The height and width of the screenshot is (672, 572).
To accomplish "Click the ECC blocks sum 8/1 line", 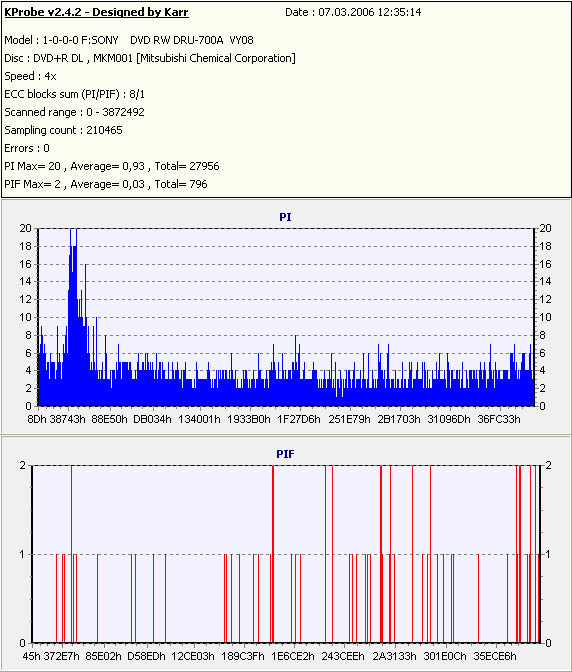I will tap(75, 94).
